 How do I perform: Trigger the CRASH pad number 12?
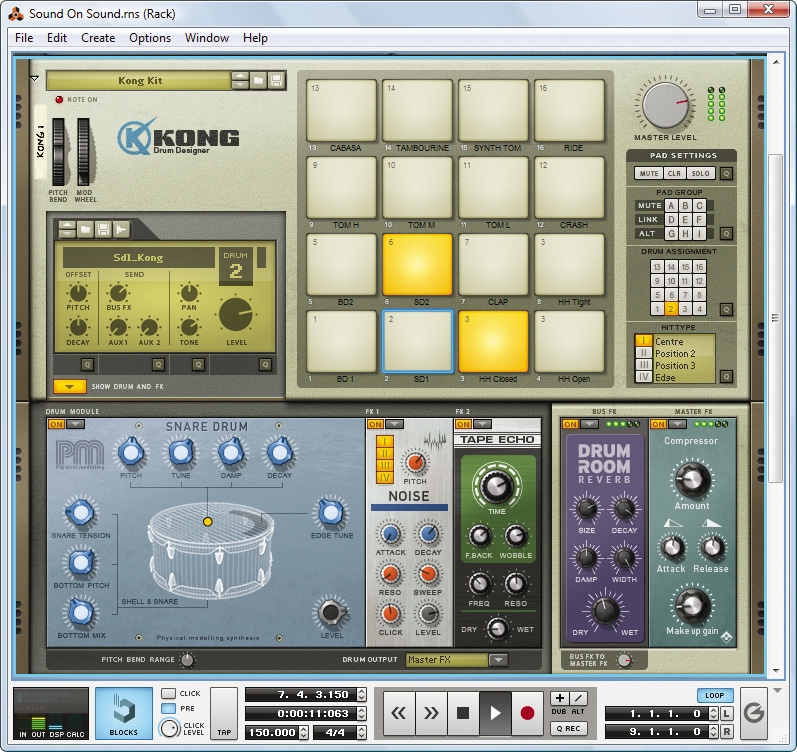point(569,187)
